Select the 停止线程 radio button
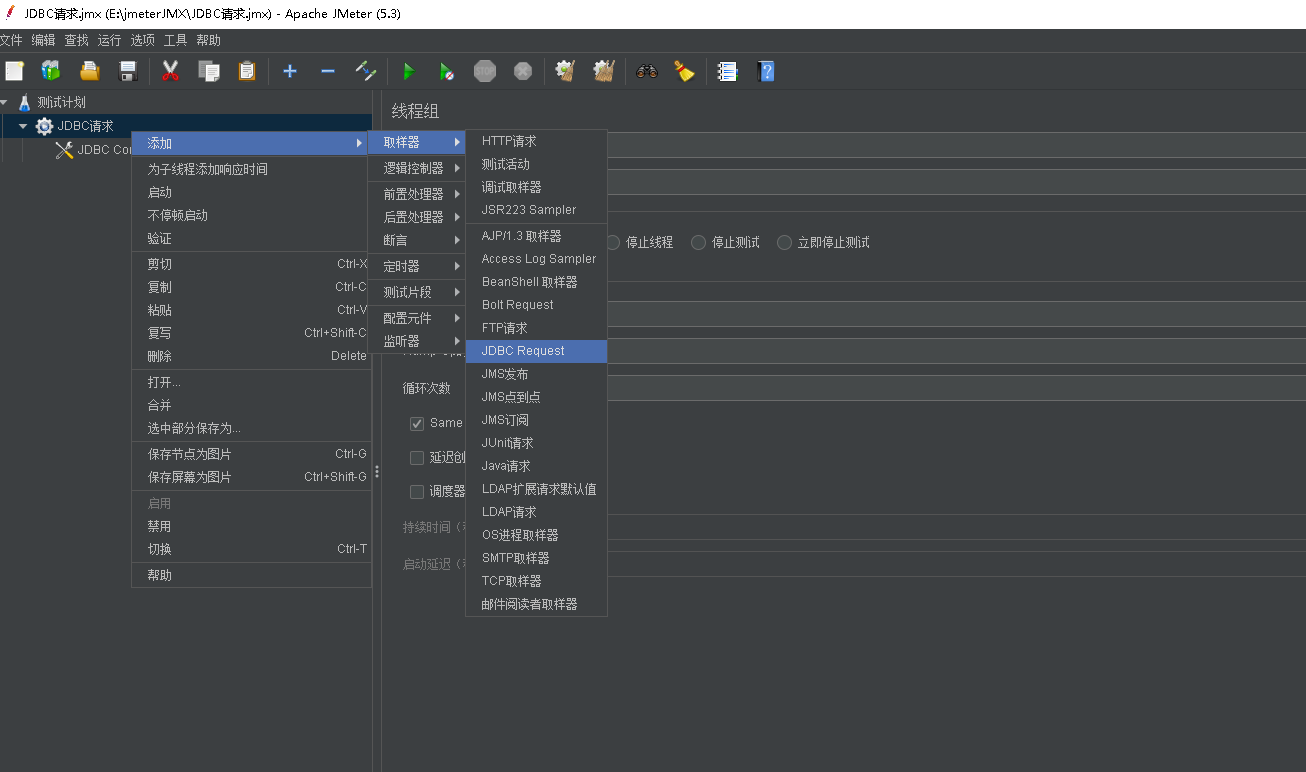This screenshot has width=1306, height=772. click(612, 242)
